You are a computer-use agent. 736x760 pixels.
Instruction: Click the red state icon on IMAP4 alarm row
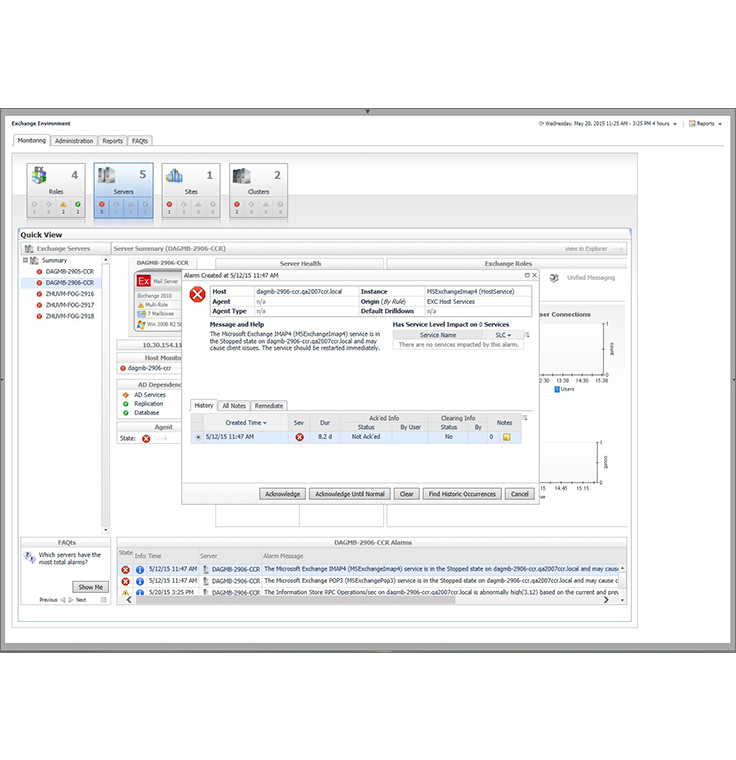click(x=126, y=570)
